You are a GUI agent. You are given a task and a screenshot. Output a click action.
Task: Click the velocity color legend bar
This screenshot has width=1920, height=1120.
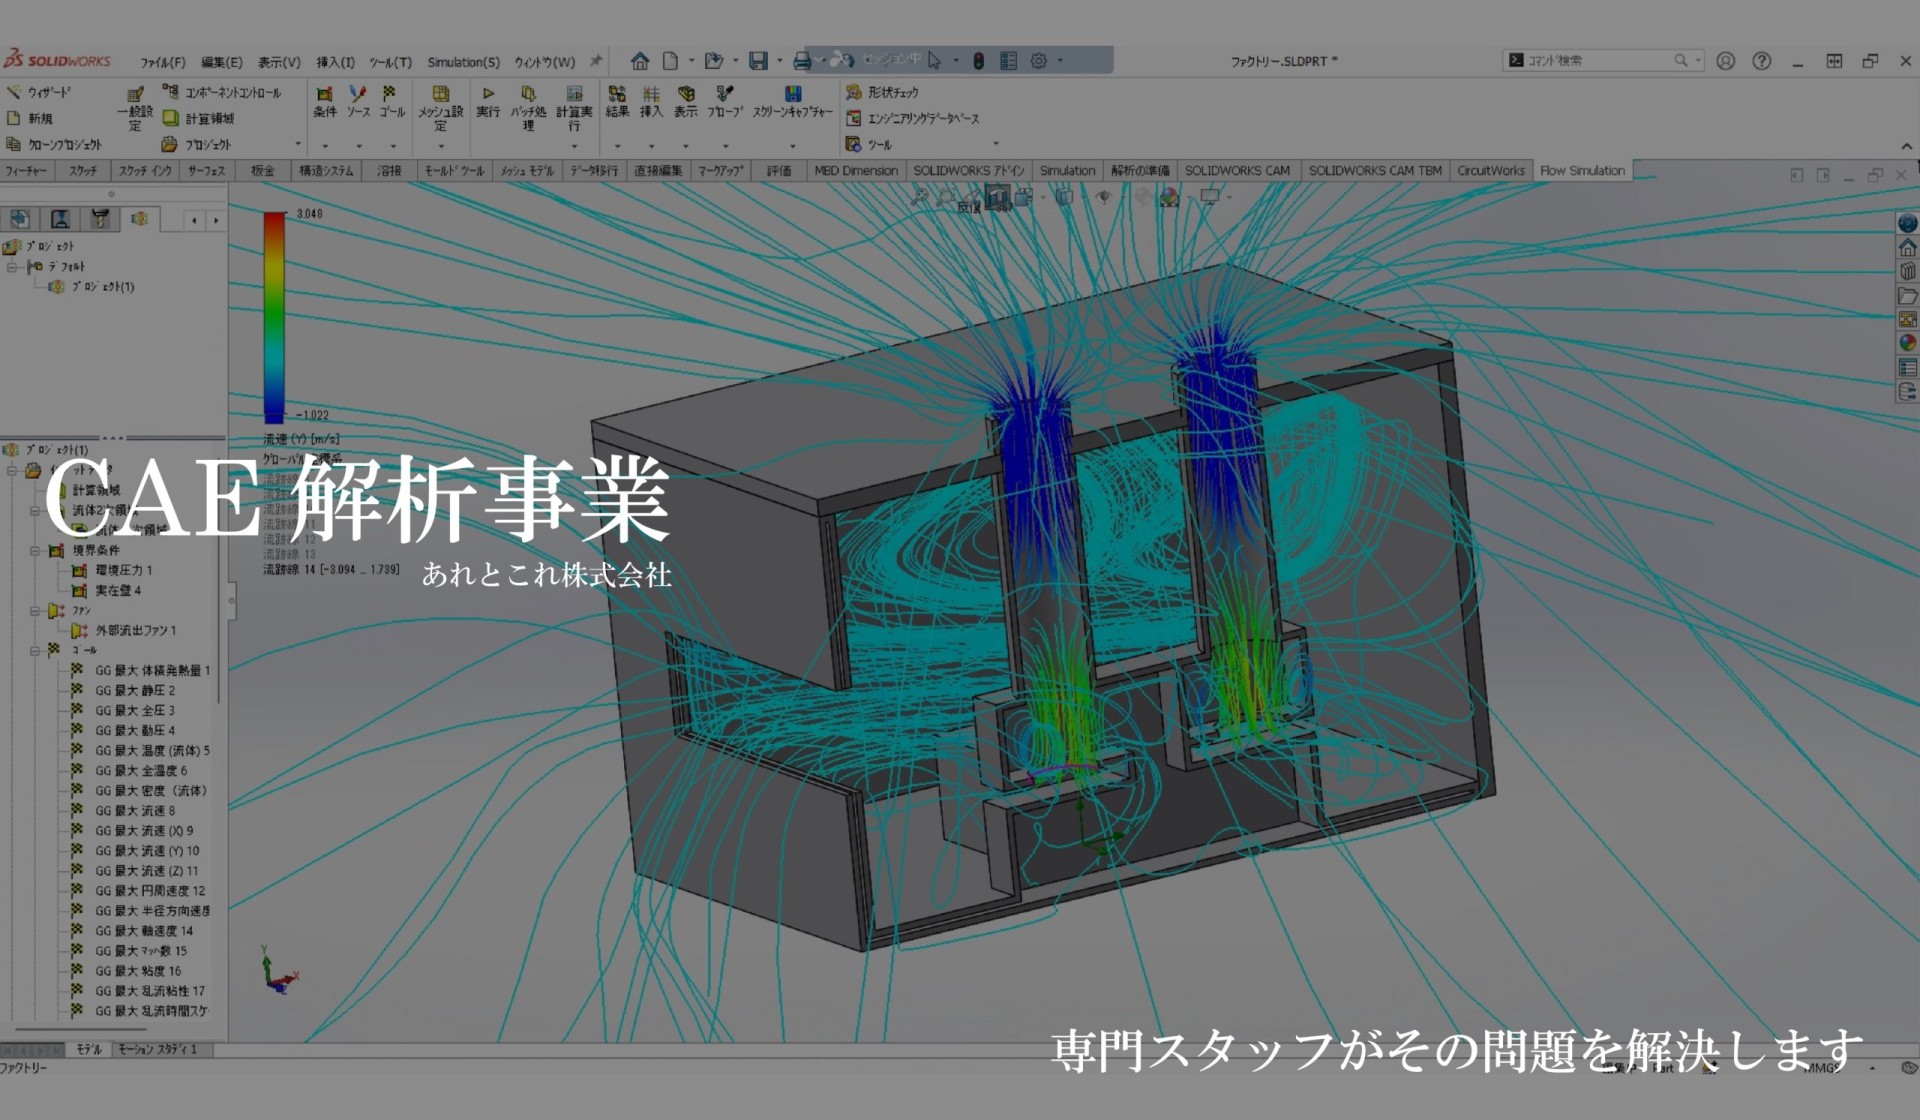274,316
